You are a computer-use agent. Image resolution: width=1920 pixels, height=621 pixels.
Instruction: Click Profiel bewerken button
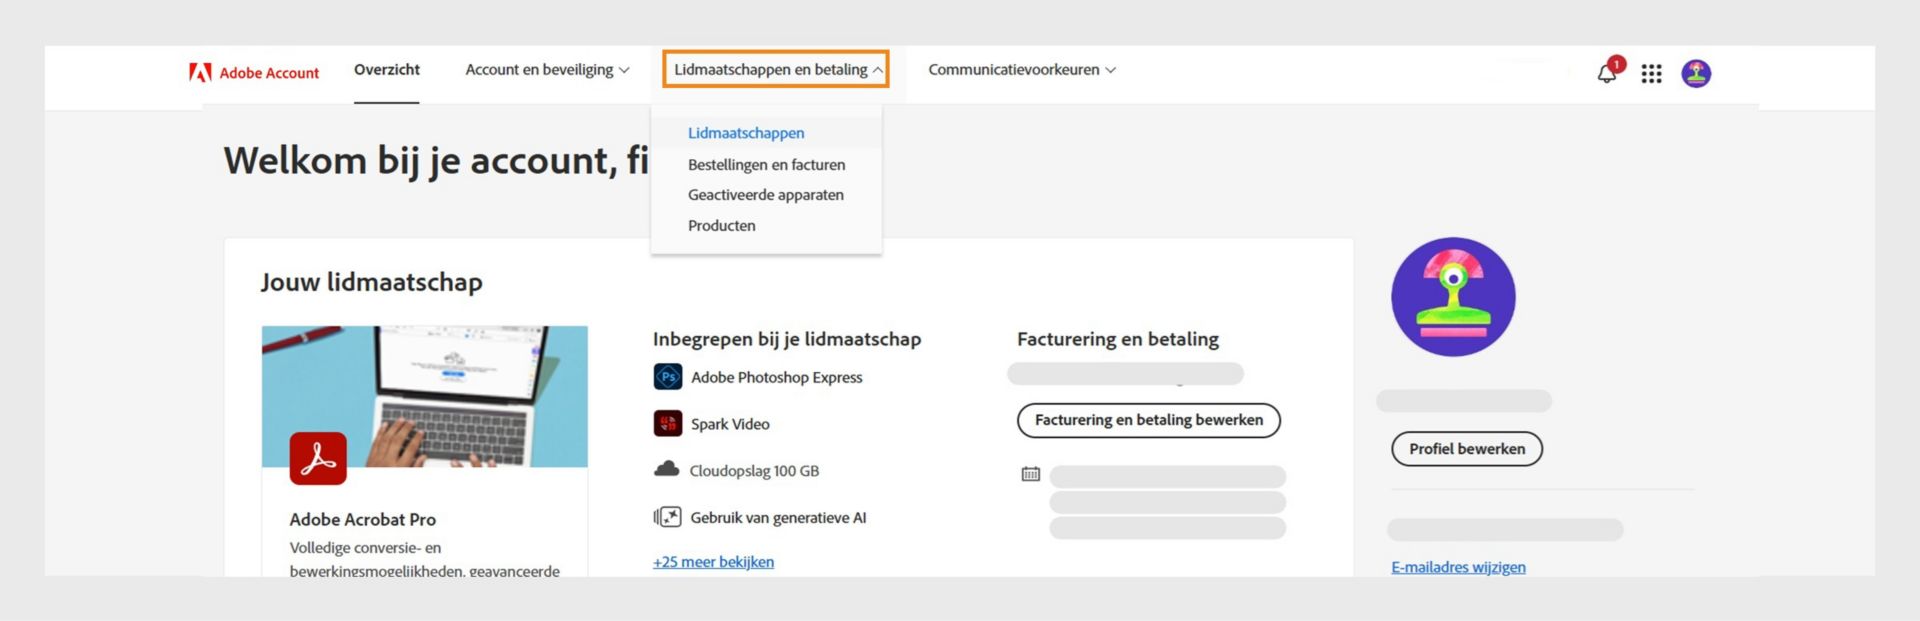click(x=1467, y=449)
